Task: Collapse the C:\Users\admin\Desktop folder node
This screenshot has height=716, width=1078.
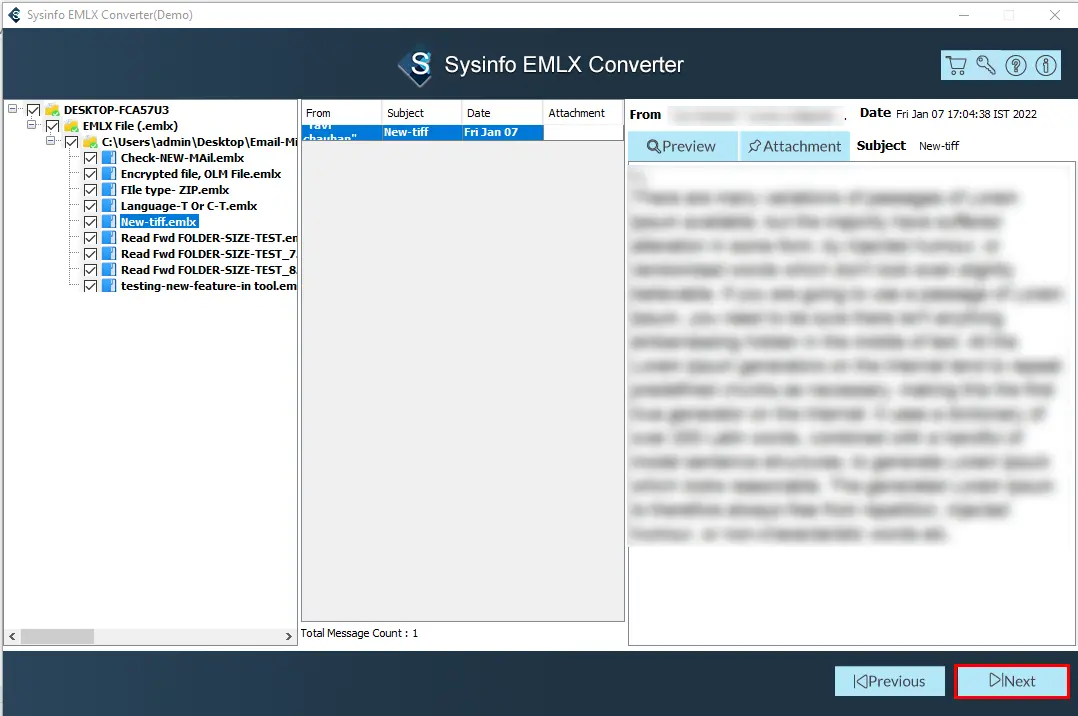Action: pos(50,140)
